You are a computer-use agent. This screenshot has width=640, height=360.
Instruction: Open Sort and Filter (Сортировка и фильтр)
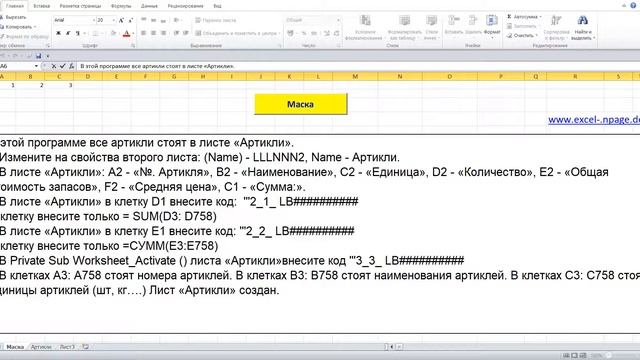(556, 27)
